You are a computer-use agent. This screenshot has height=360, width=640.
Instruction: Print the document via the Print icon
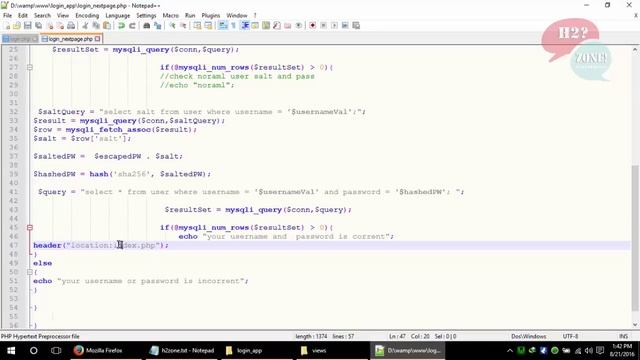[x=71, y=26]
